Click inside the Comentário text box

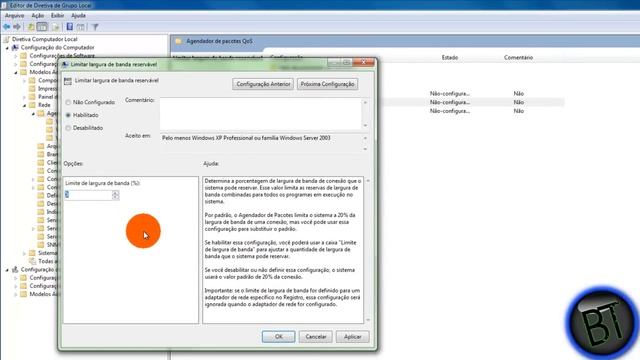(x=260, y=113)
